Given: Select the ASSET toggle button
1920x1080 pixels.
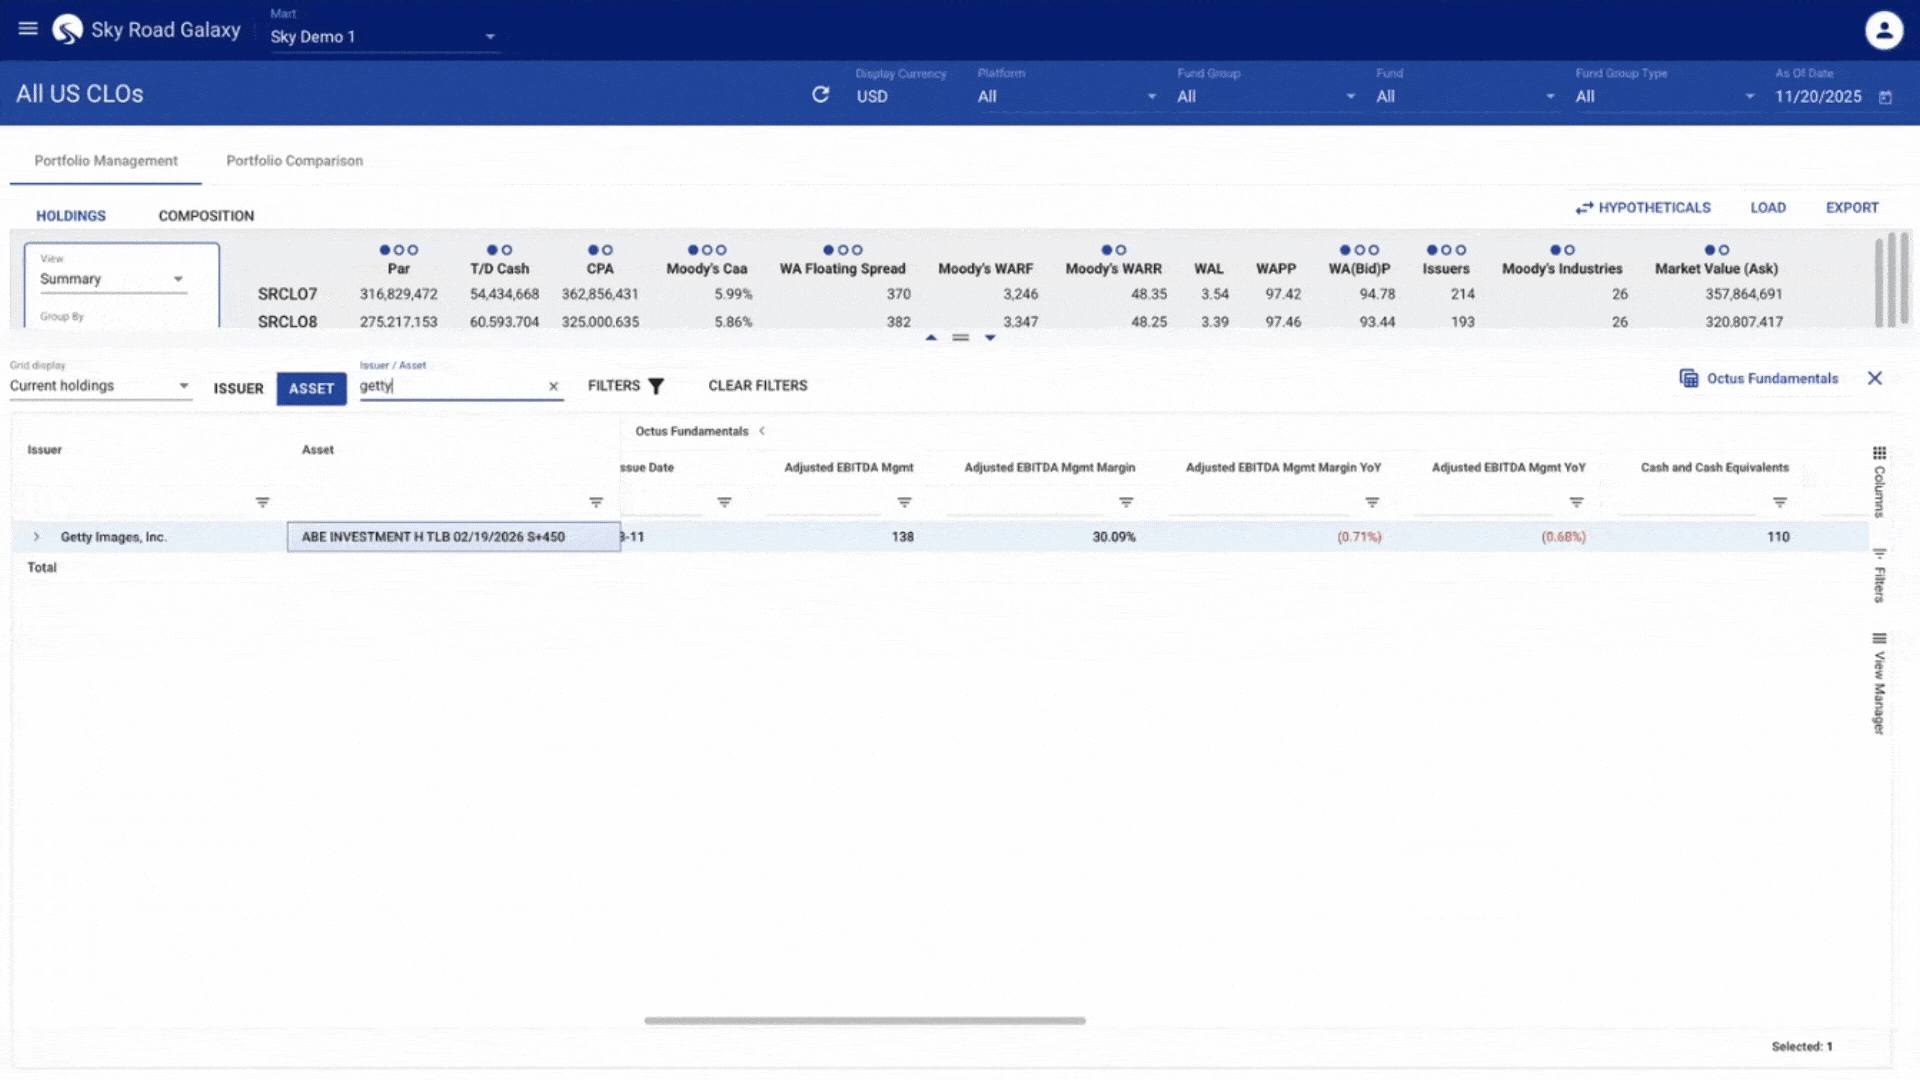Looking at the screenshot, I should [311, 388].
